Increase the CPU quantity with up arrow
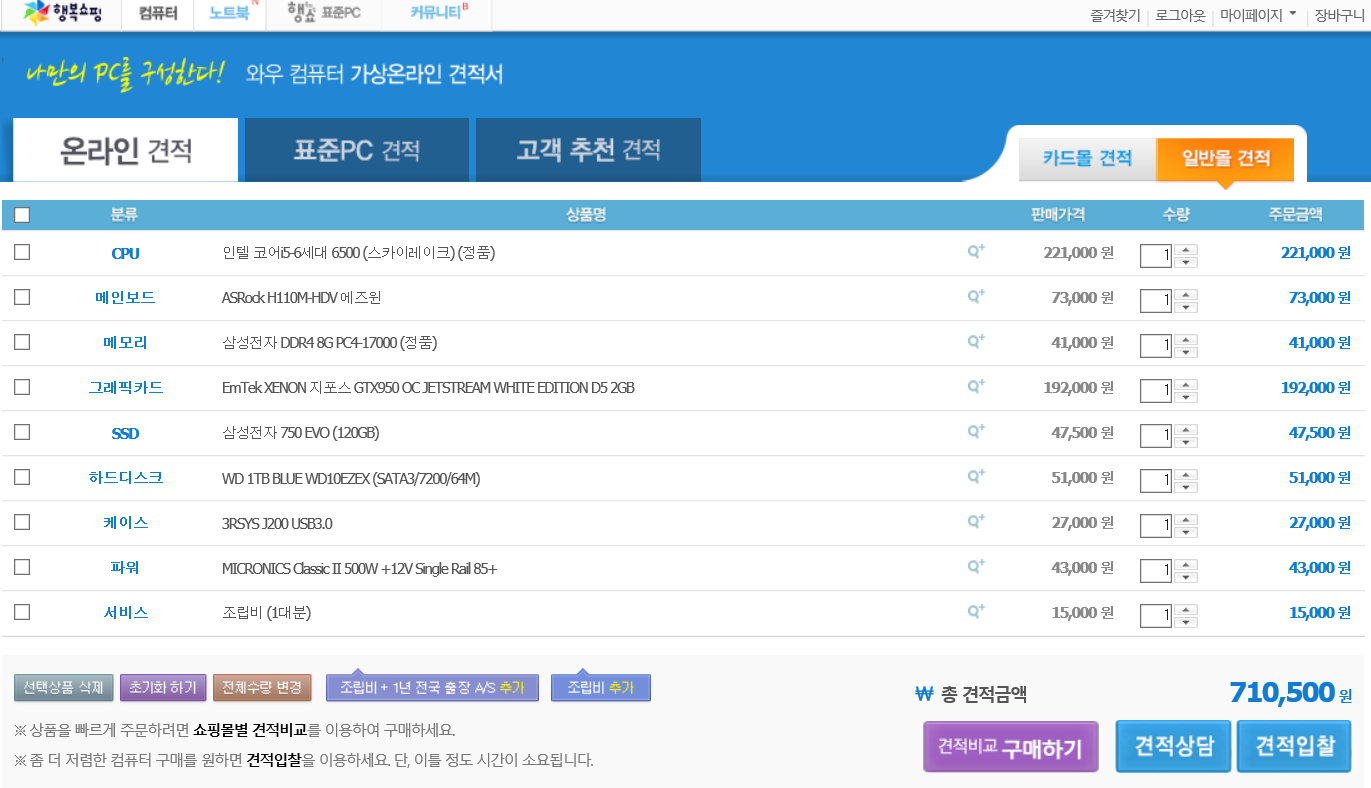This screenshot has width=1371, height=788. click(x=1186, y=250)
